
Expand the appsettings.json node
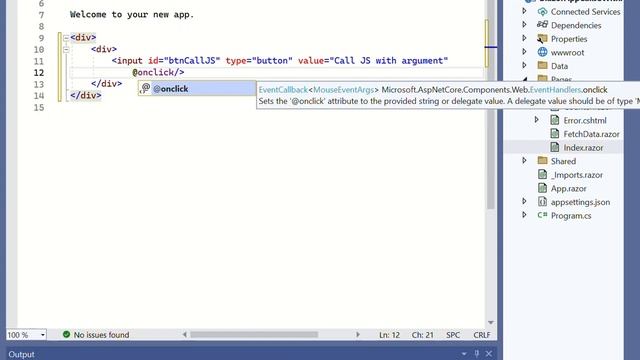click(x=524, y=201)
